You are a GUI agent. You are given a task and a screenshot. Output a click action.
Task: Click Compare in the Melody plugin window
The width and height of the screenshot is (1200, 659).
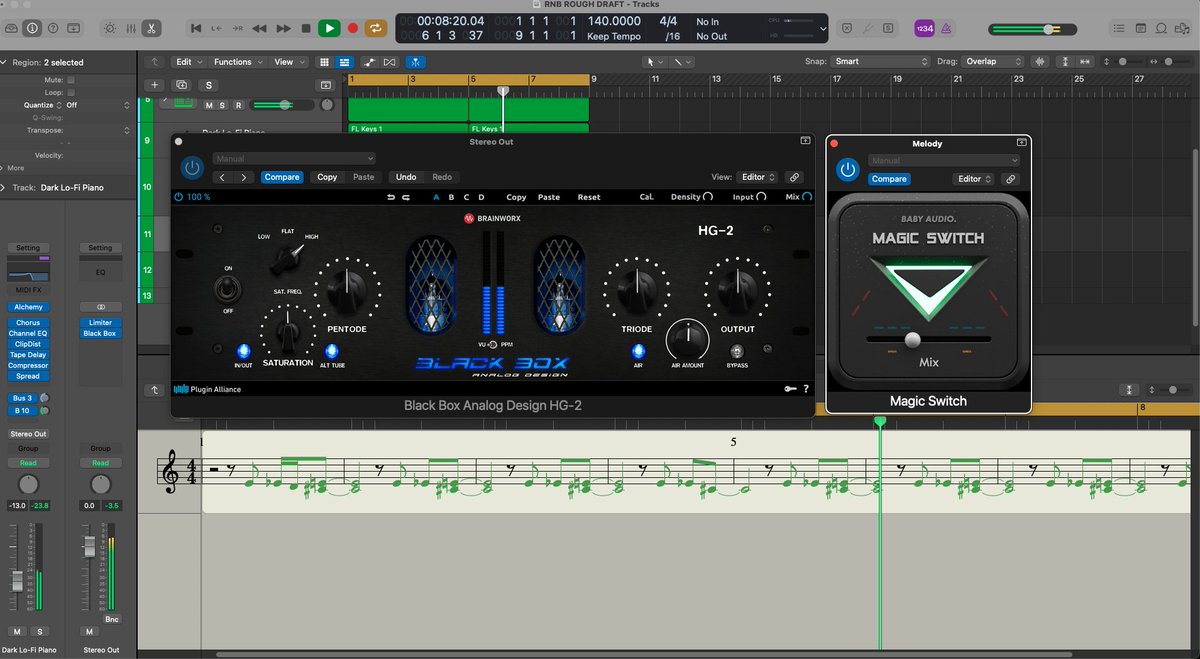point(888,179)
